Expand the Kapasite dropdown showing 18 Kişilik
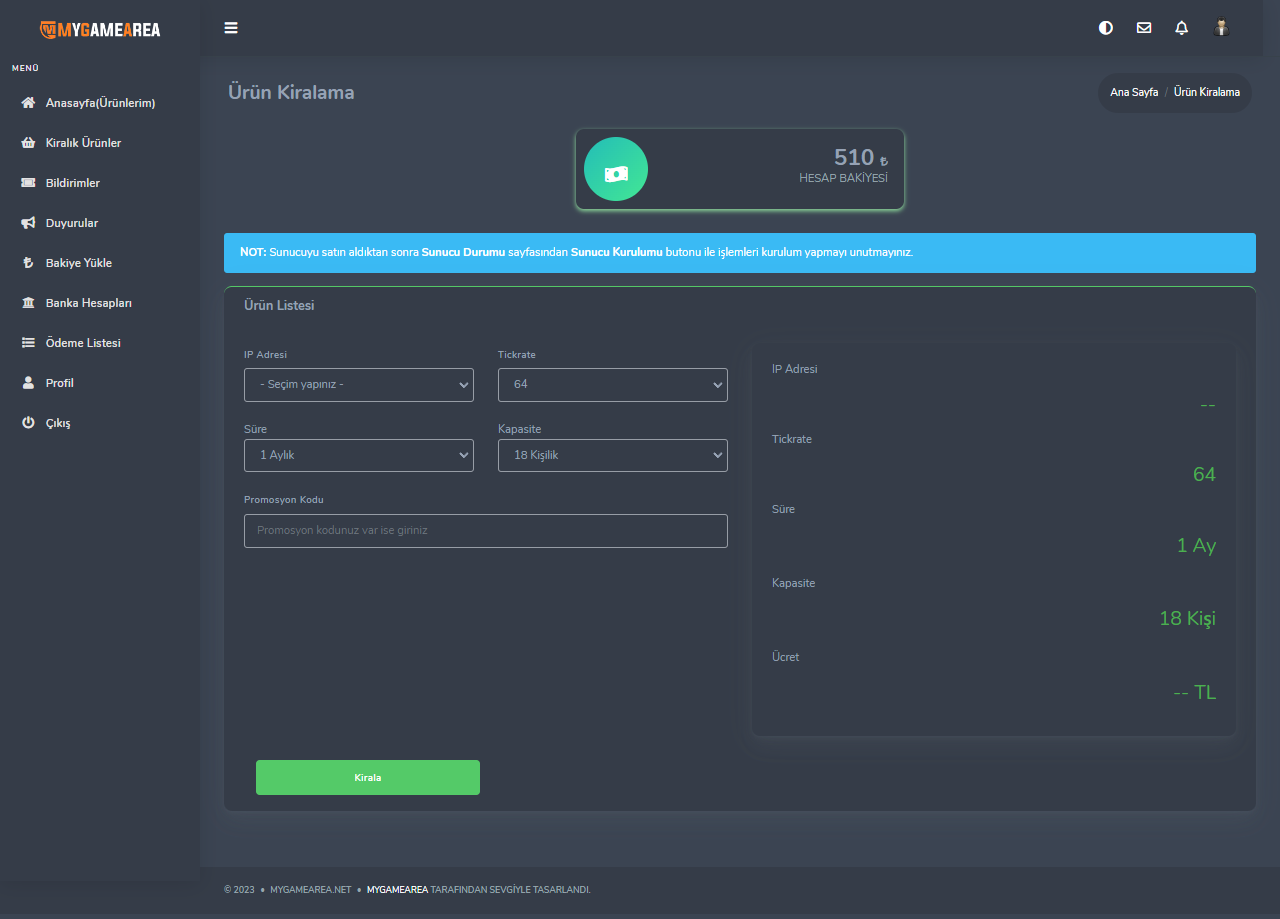Viewport: 1280px width, 919px height. (613, 455)
